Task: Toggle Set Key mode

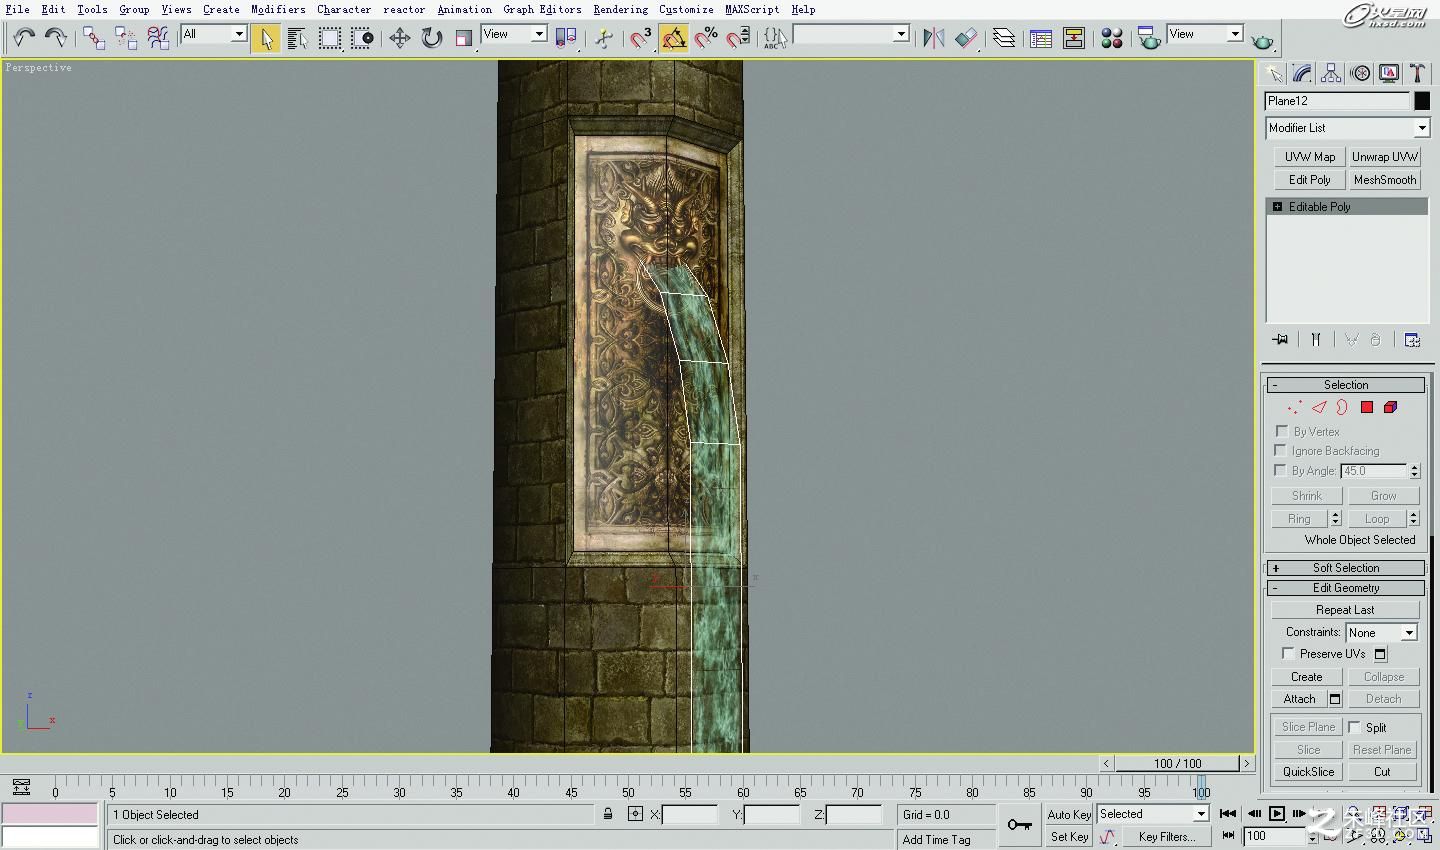Action: pos(1069,837)
